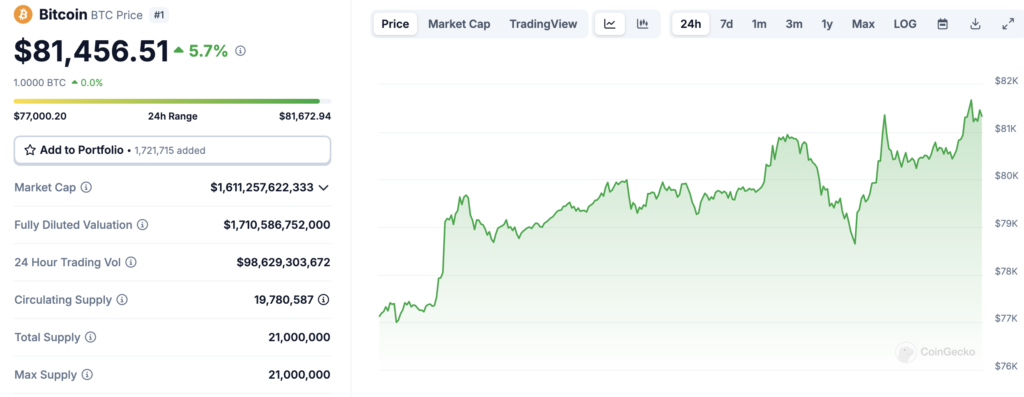Select the 7d time range
Screen dimensions: 1024x397
point(726,24)
